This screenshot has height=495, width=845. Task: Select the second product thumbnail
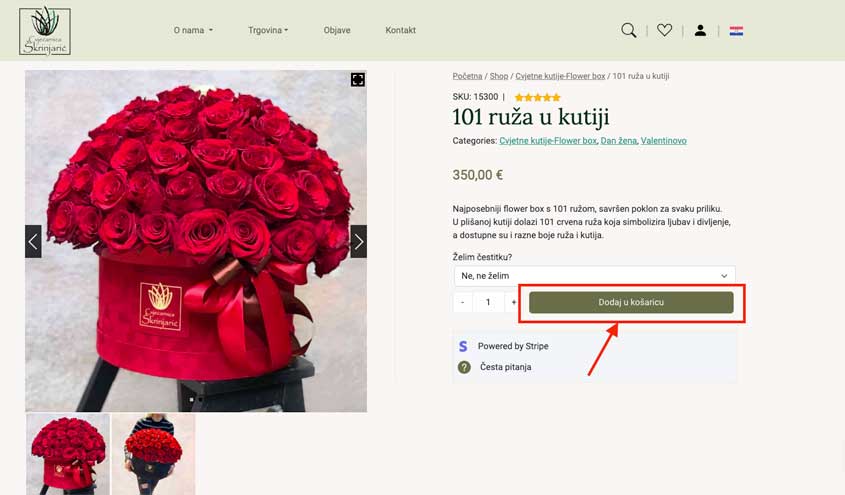153,453
